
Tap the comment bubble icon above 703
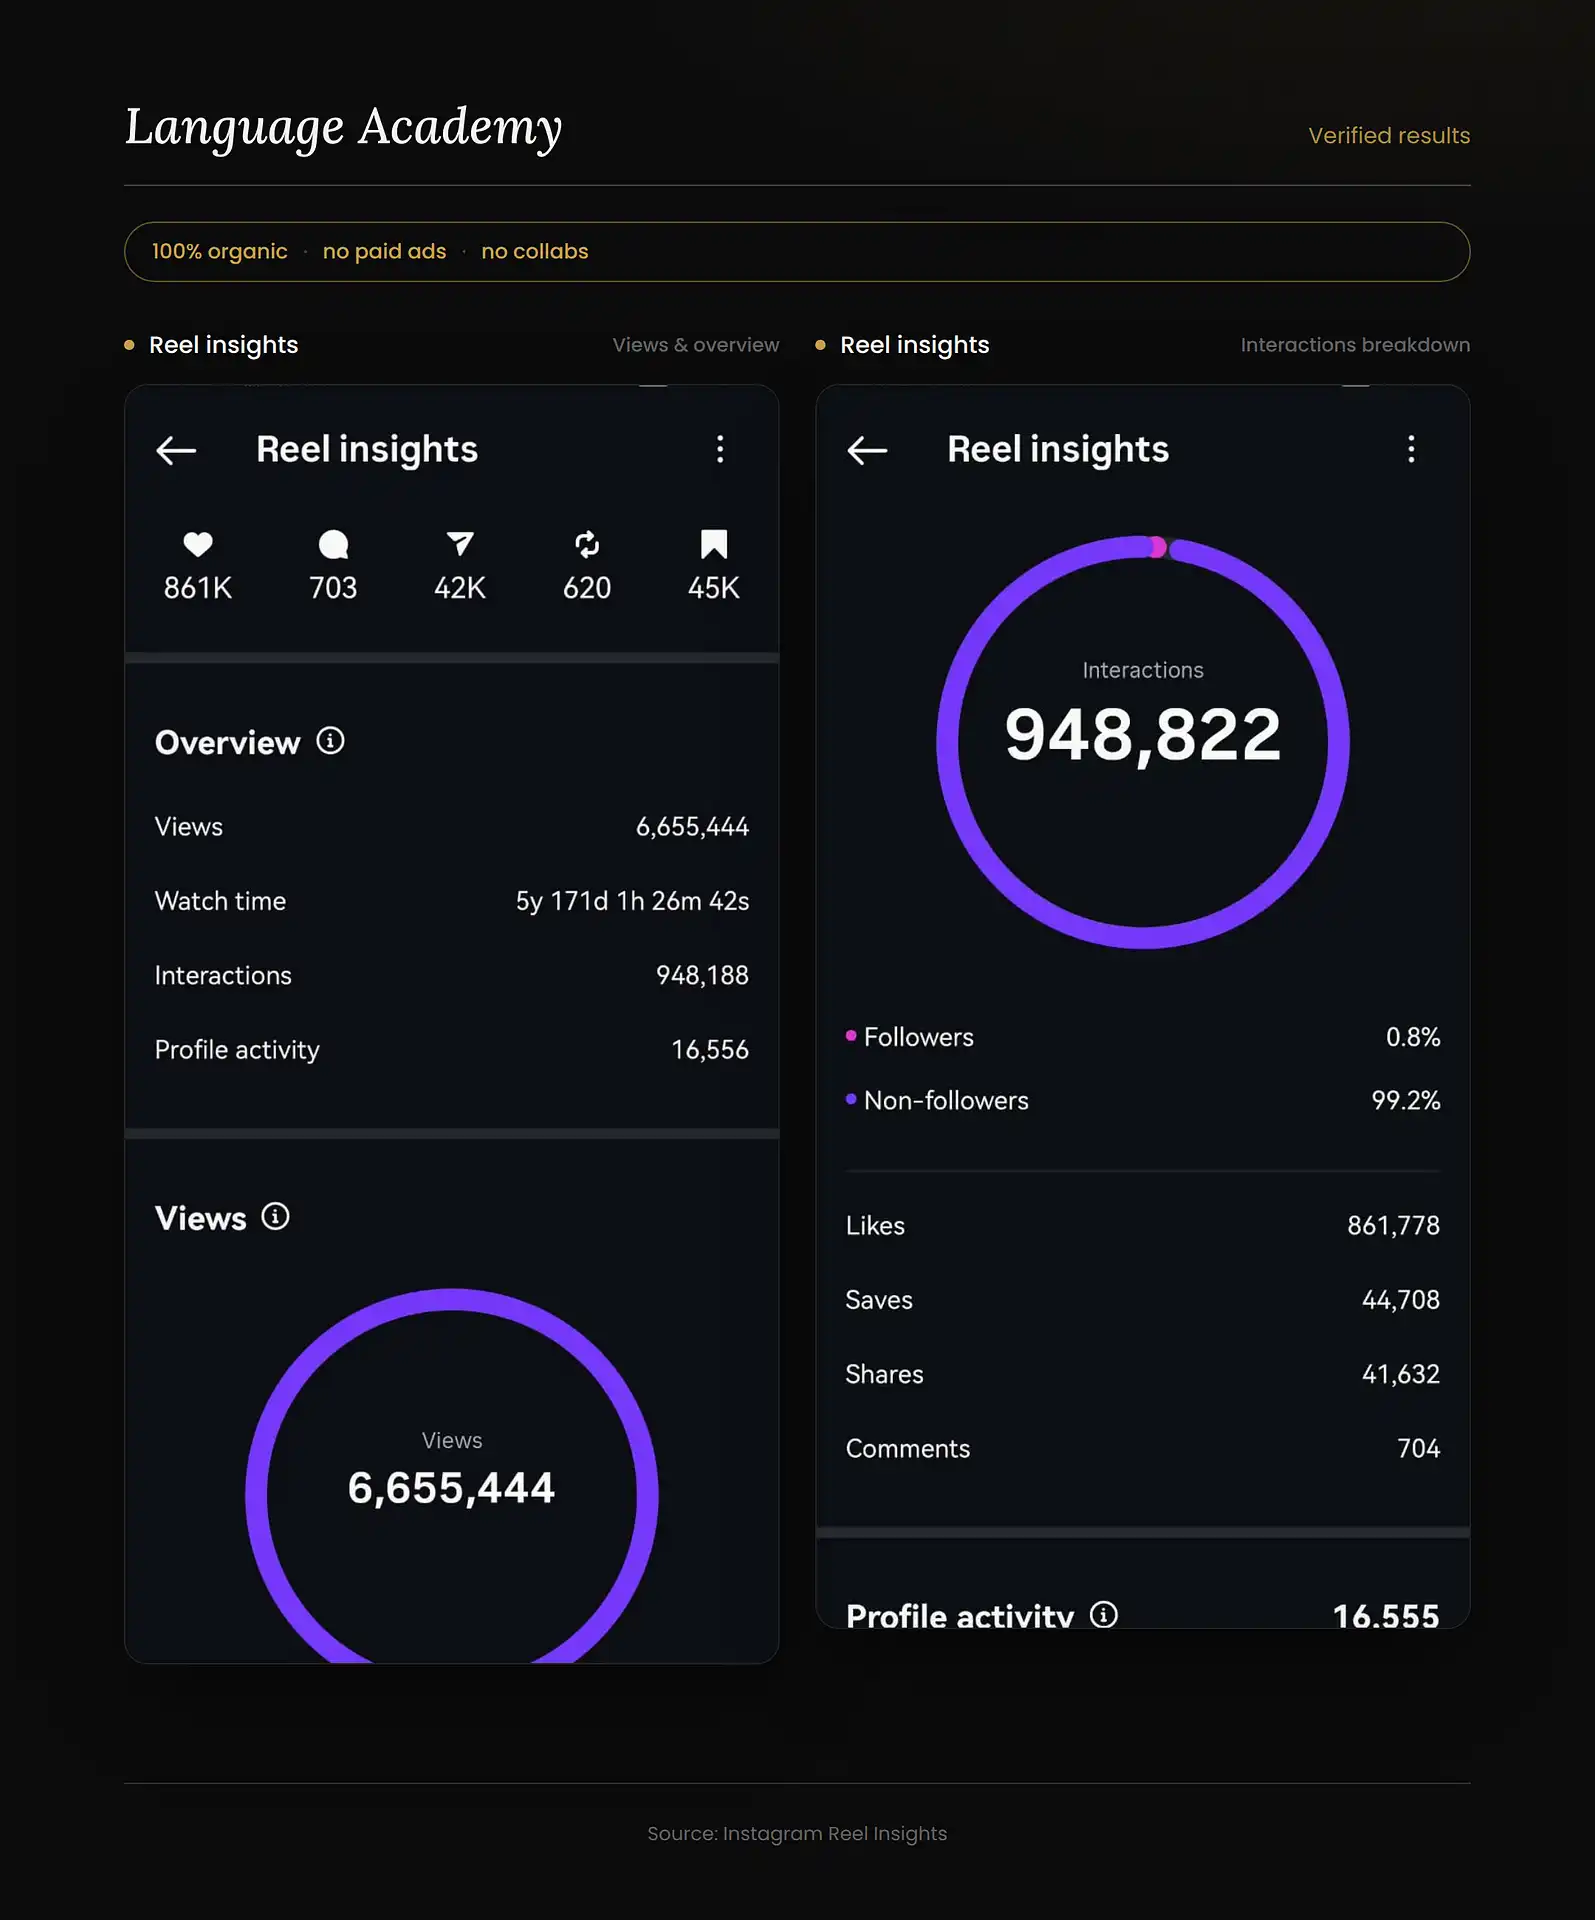(333, 544)
